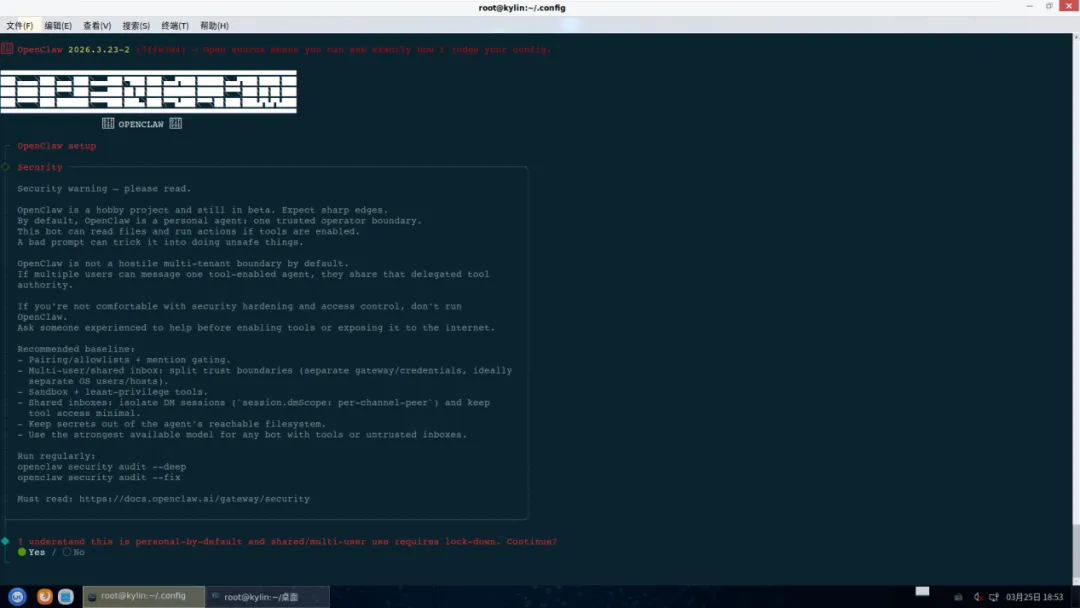Screen dimensions: 1080x608
Task: Click the muted volume tray icon
Action: coord(977,597)
